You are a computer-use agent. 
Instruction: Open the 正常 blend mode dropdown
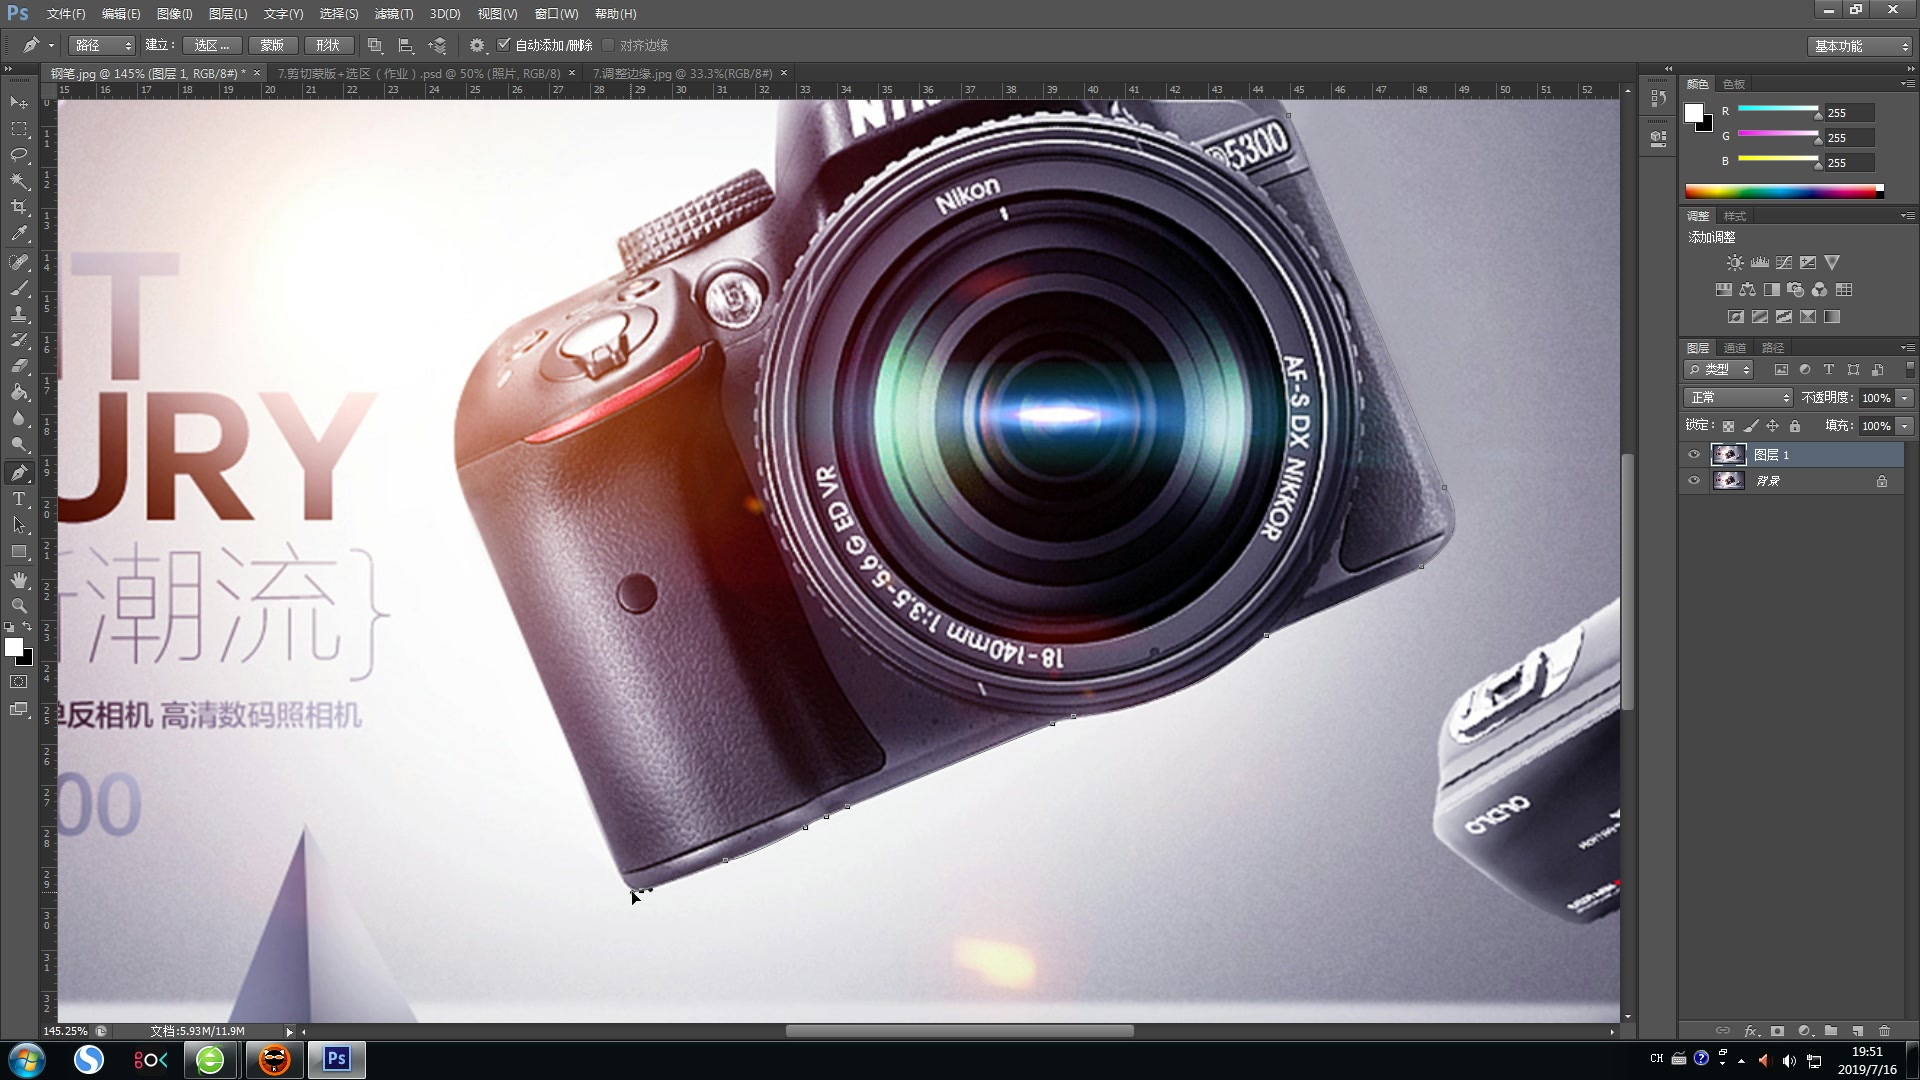[1738, 398]
